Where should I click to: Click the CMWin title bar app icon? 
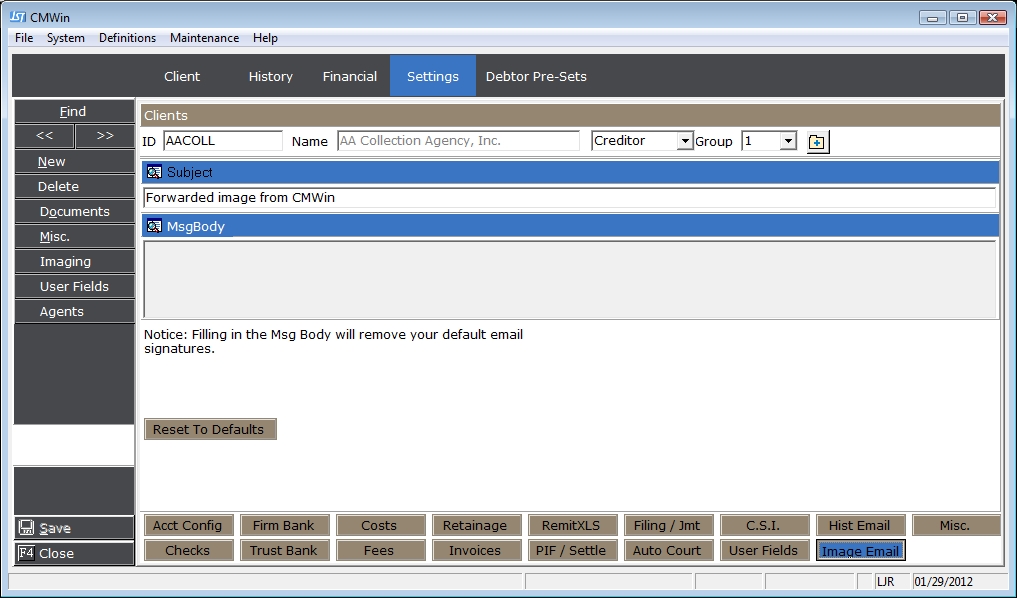point(17,17)
